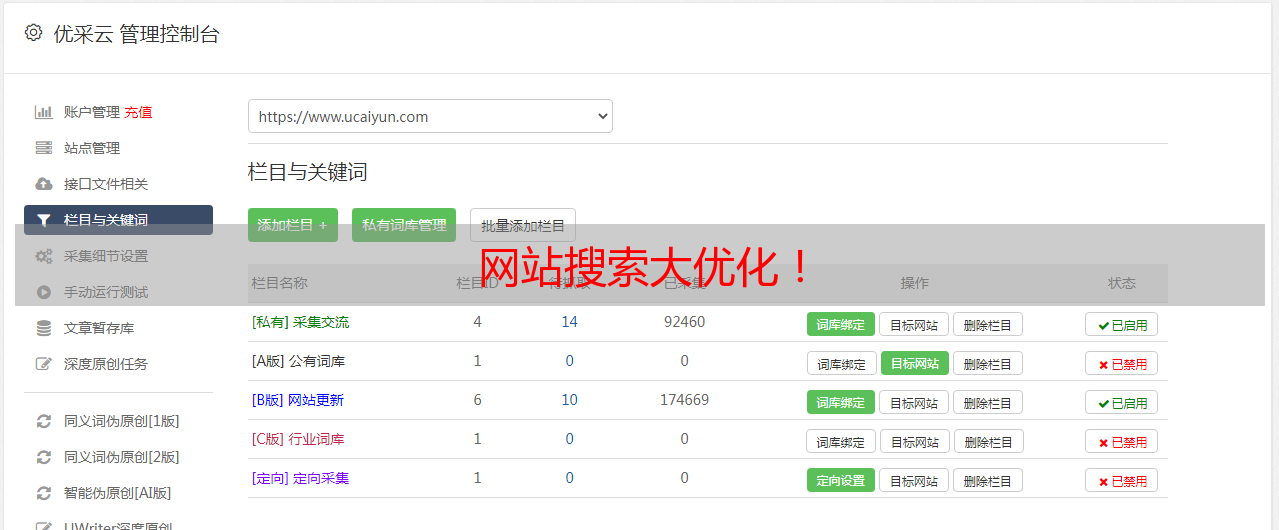Click the 状态 column header
This screenshot has width=1279, height=530.
(x=1122, y=283)
